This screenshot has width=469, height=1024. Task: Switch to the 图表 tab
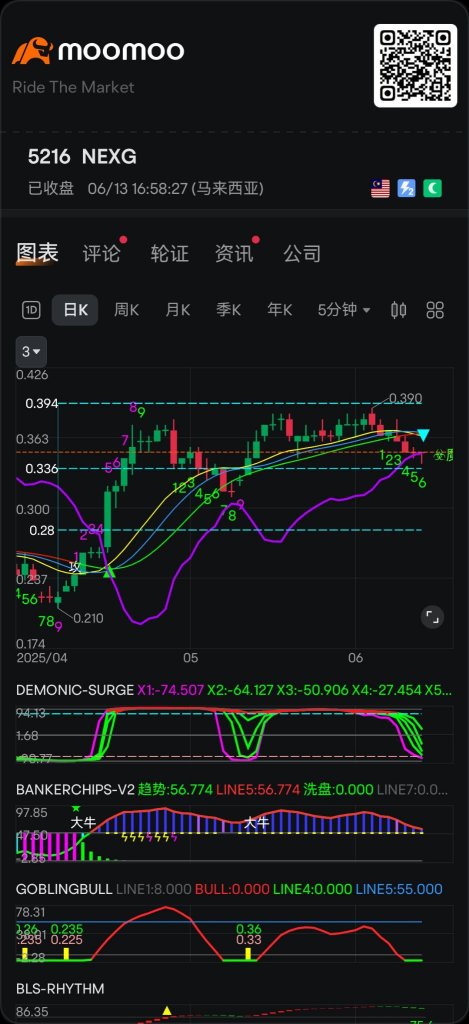pyautogui.click(x=37, y=253)
